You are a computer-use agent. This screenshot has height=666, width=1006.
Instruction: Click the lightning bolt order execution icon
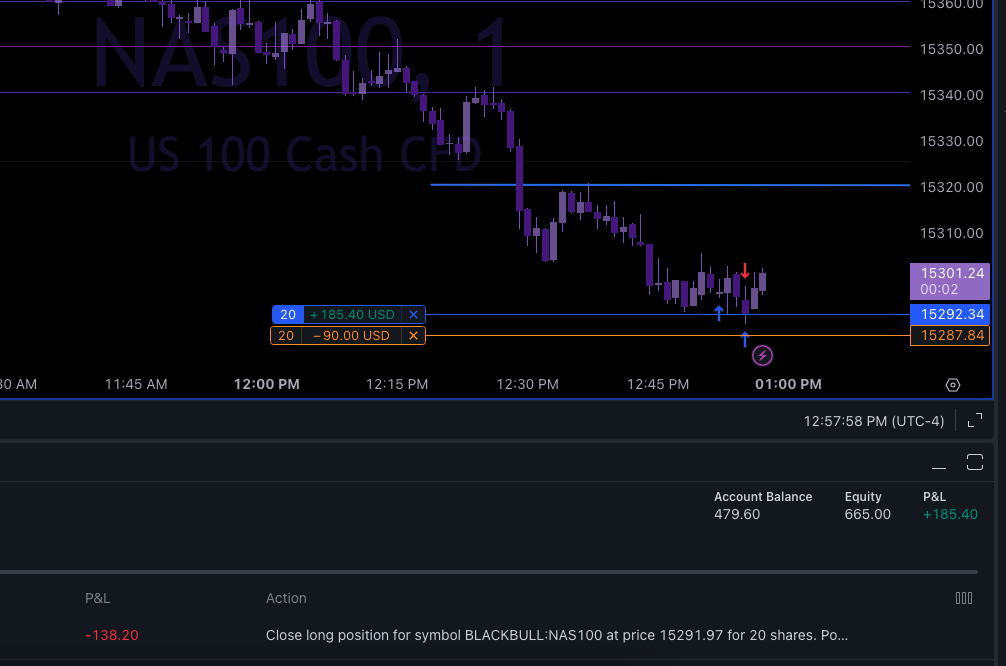point(762,355)
